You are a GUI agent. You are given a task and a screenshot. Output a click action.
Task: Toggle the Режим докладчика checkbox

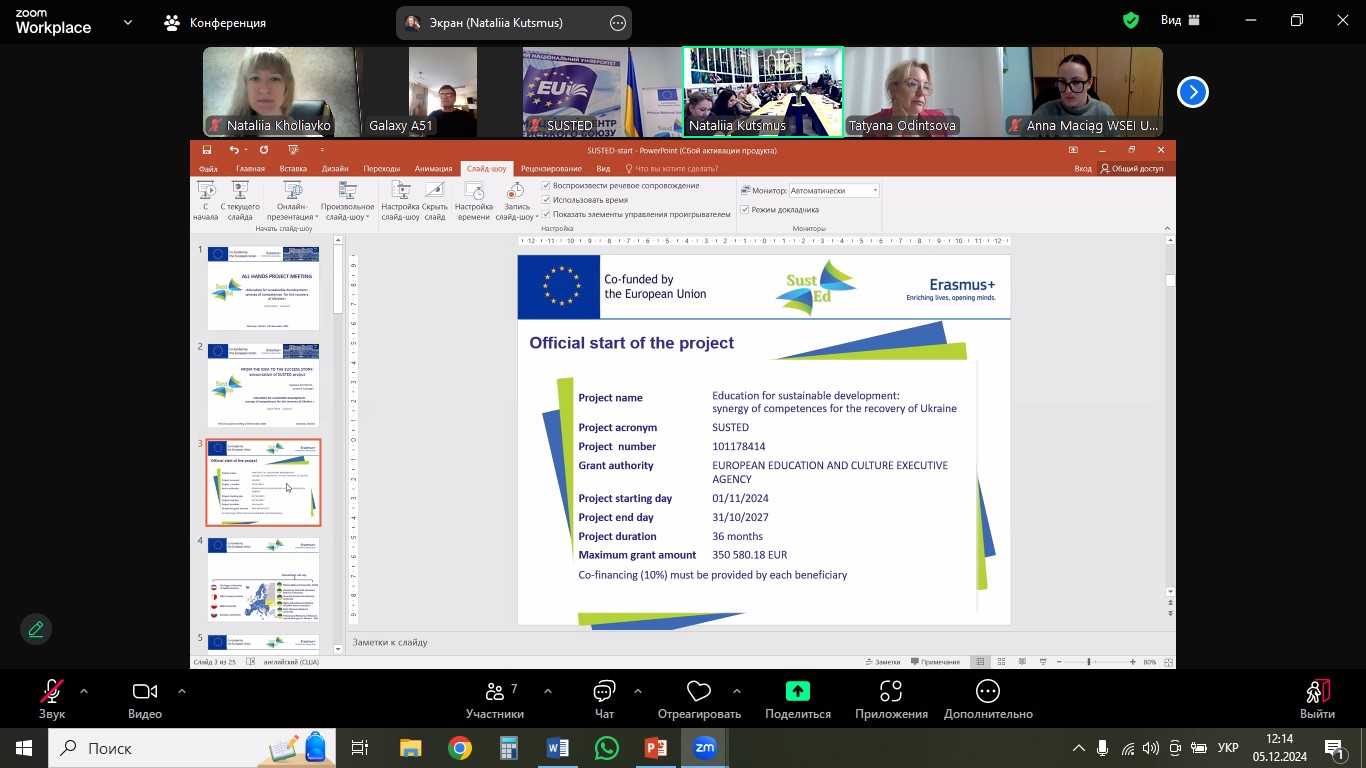click(745, 210)
